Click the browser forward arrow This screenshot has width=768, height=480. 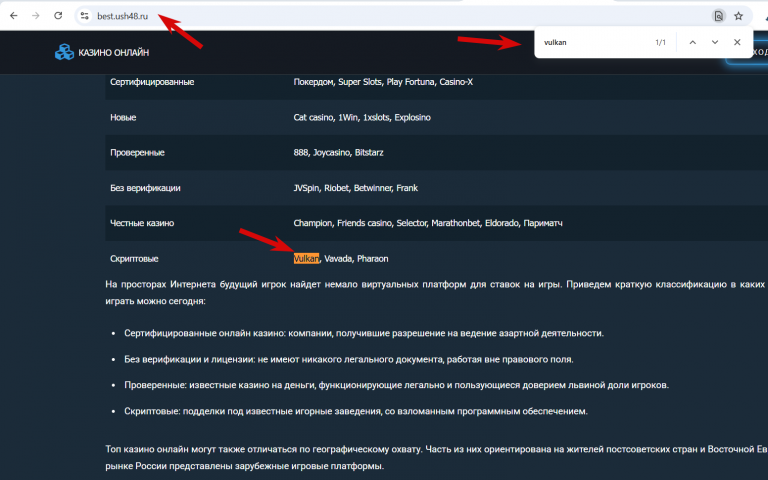click(36, 16)
